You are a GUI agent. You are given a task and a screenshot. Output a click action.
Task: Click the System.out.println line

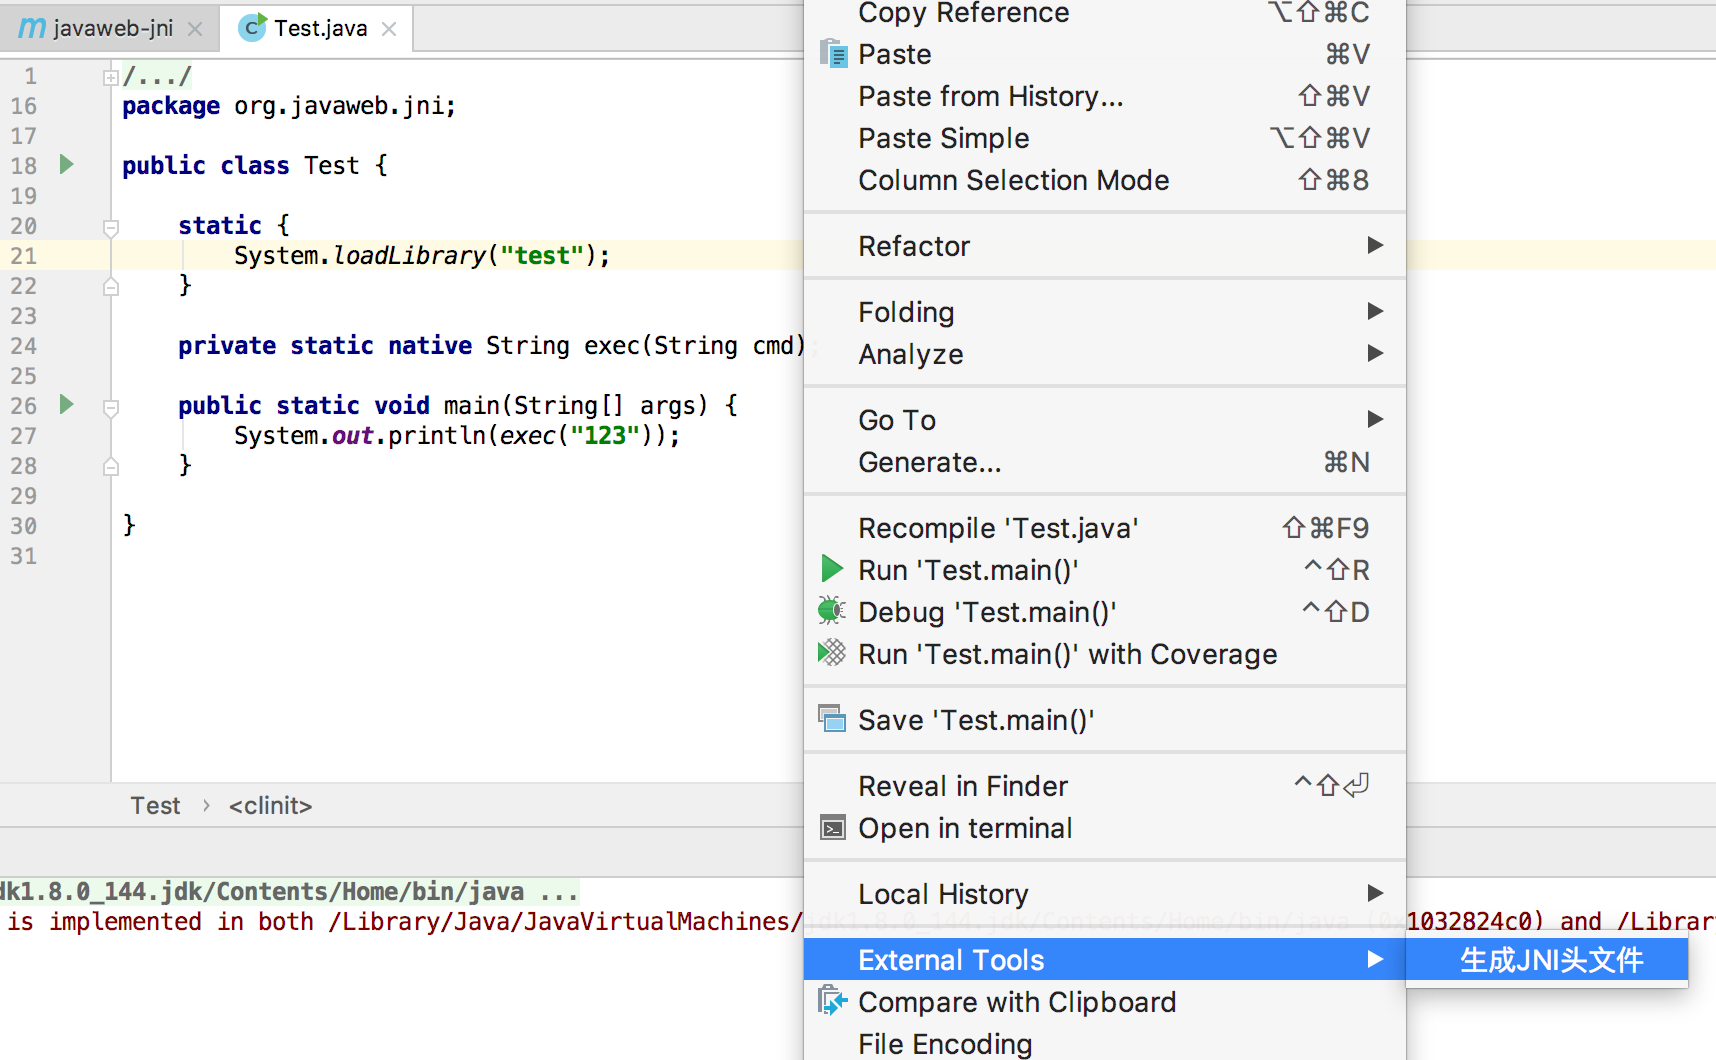click(457, 436)
